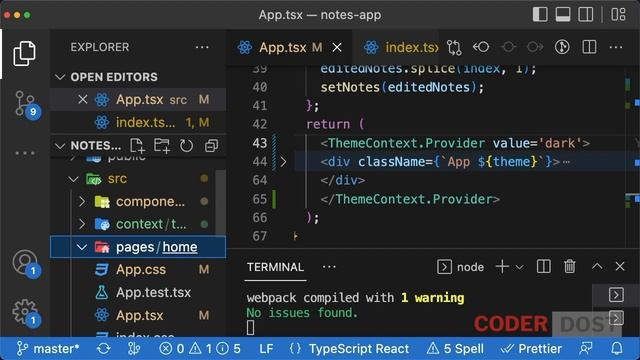Close App.tsx in Open Editors list
Image resolution: width=640 pixels, height=360 pixels.
pos(82,100)
